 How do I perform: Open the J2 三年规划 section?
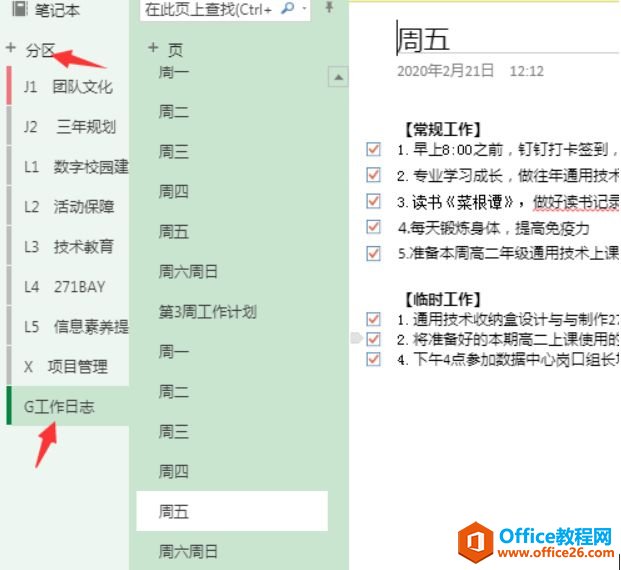69,127
